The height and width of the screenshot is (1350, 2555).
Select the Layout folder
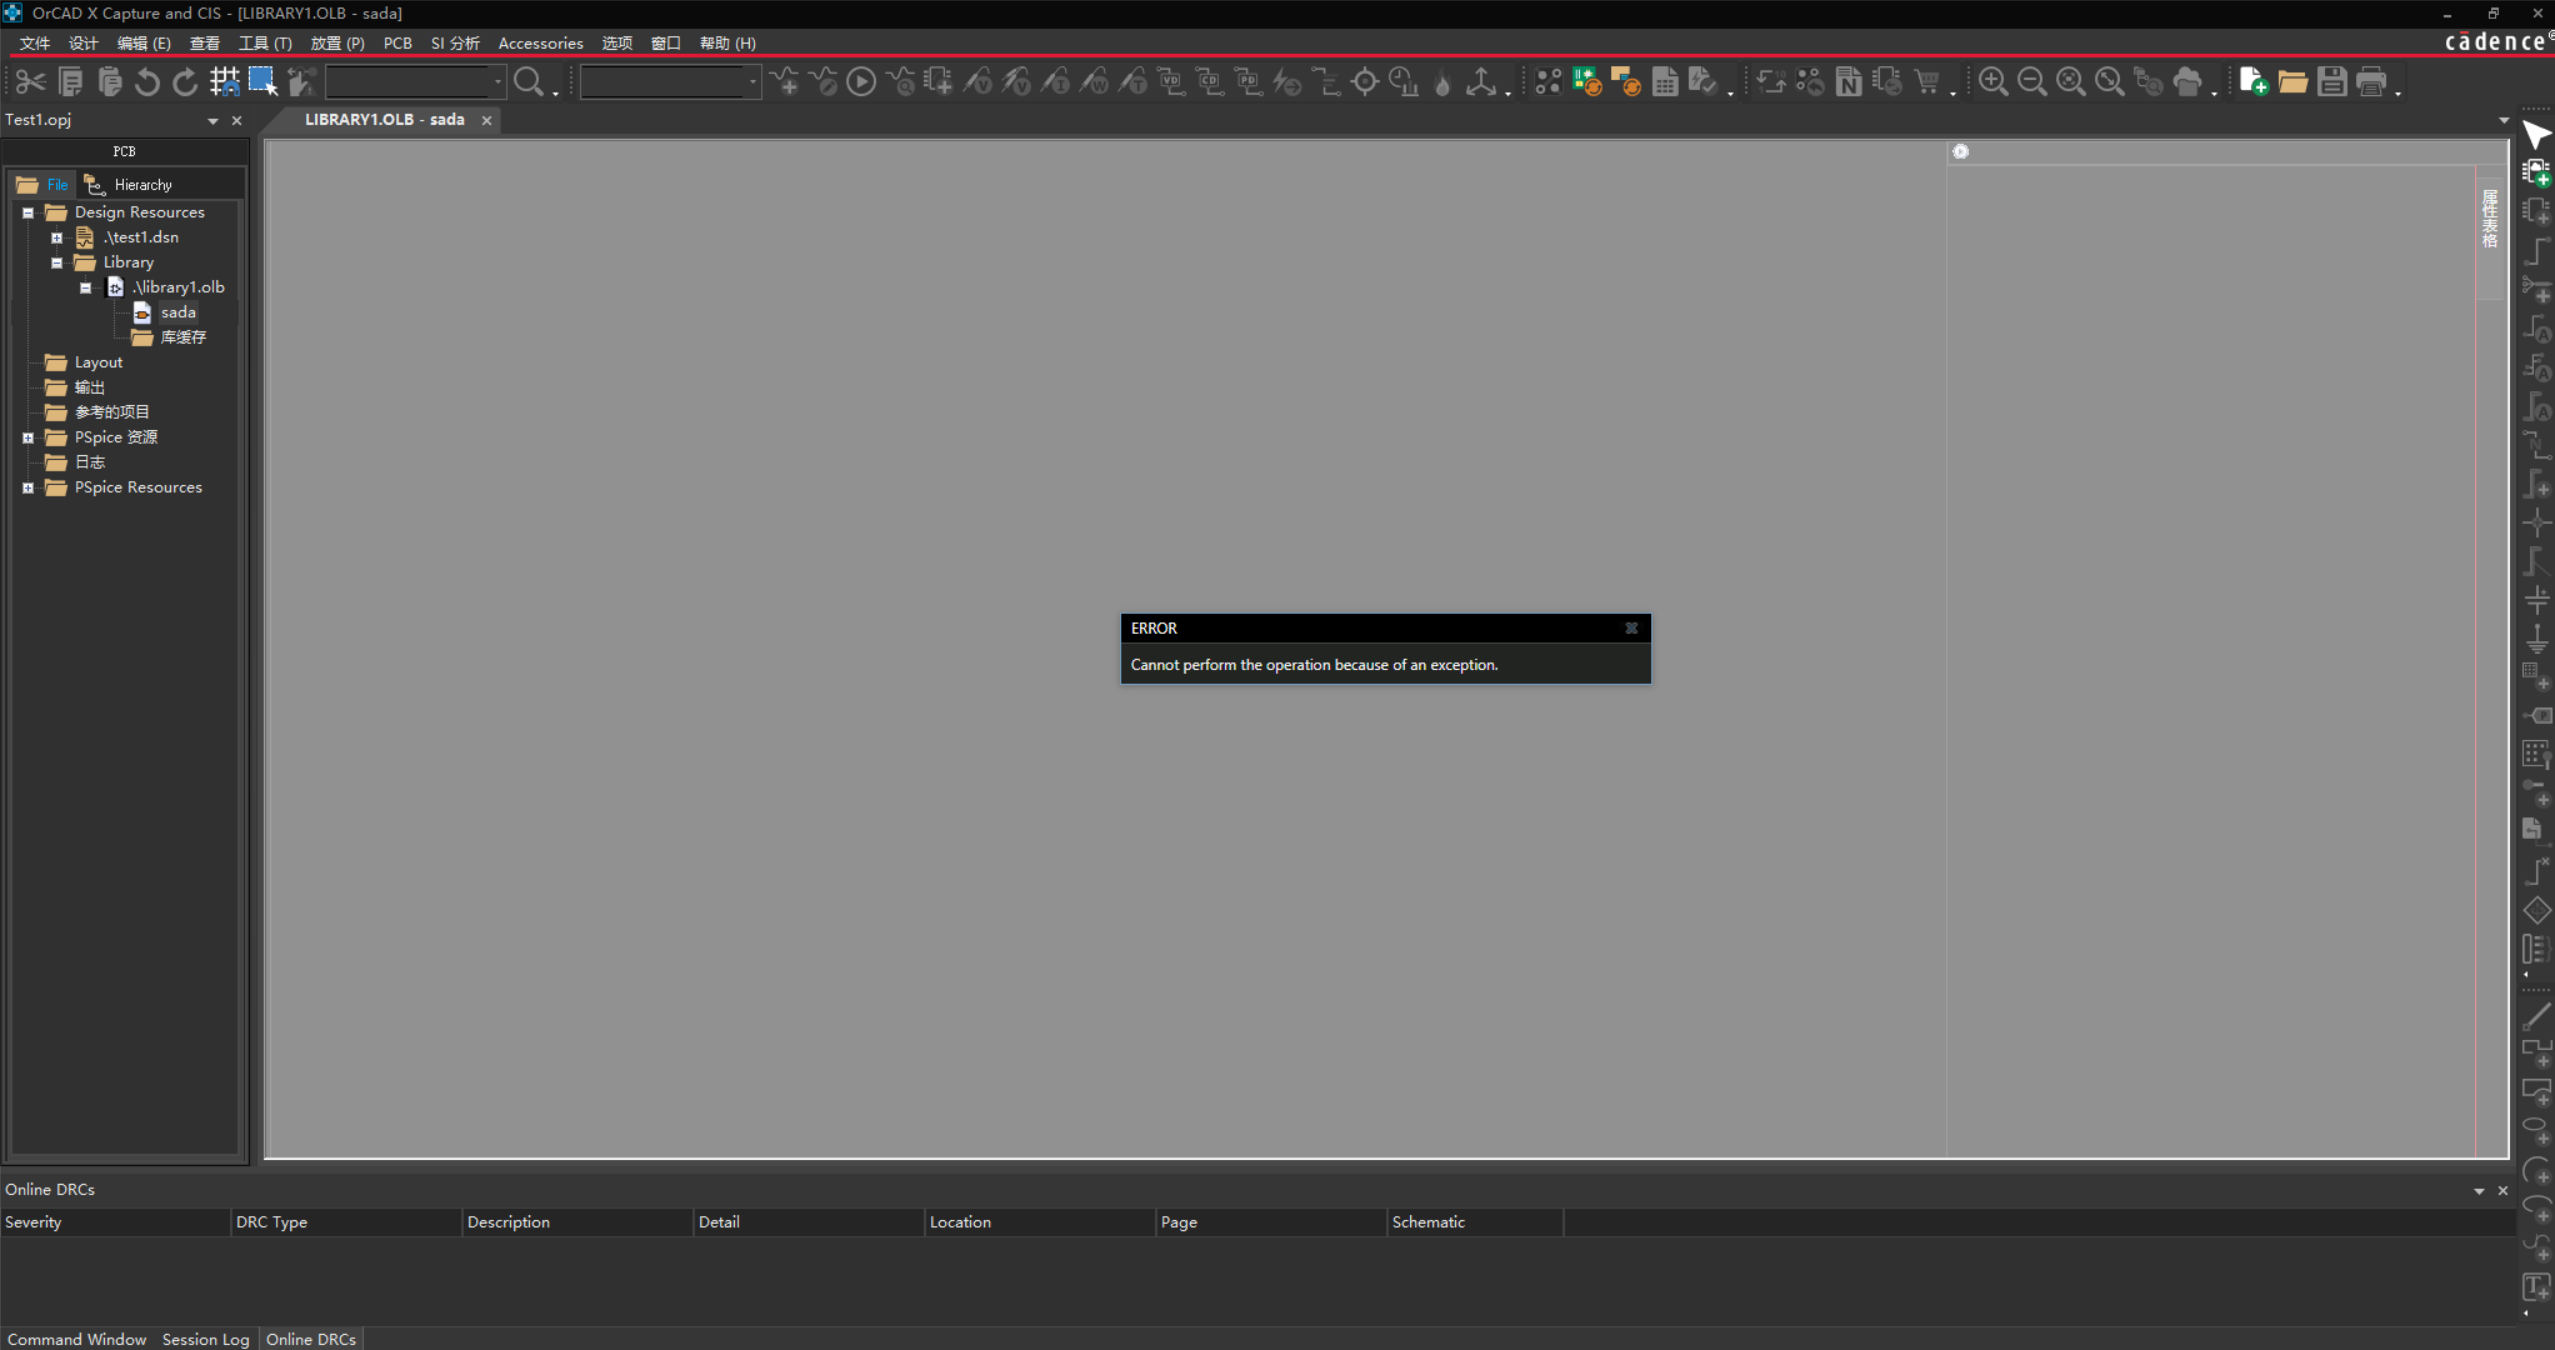(x=98, y=363)
